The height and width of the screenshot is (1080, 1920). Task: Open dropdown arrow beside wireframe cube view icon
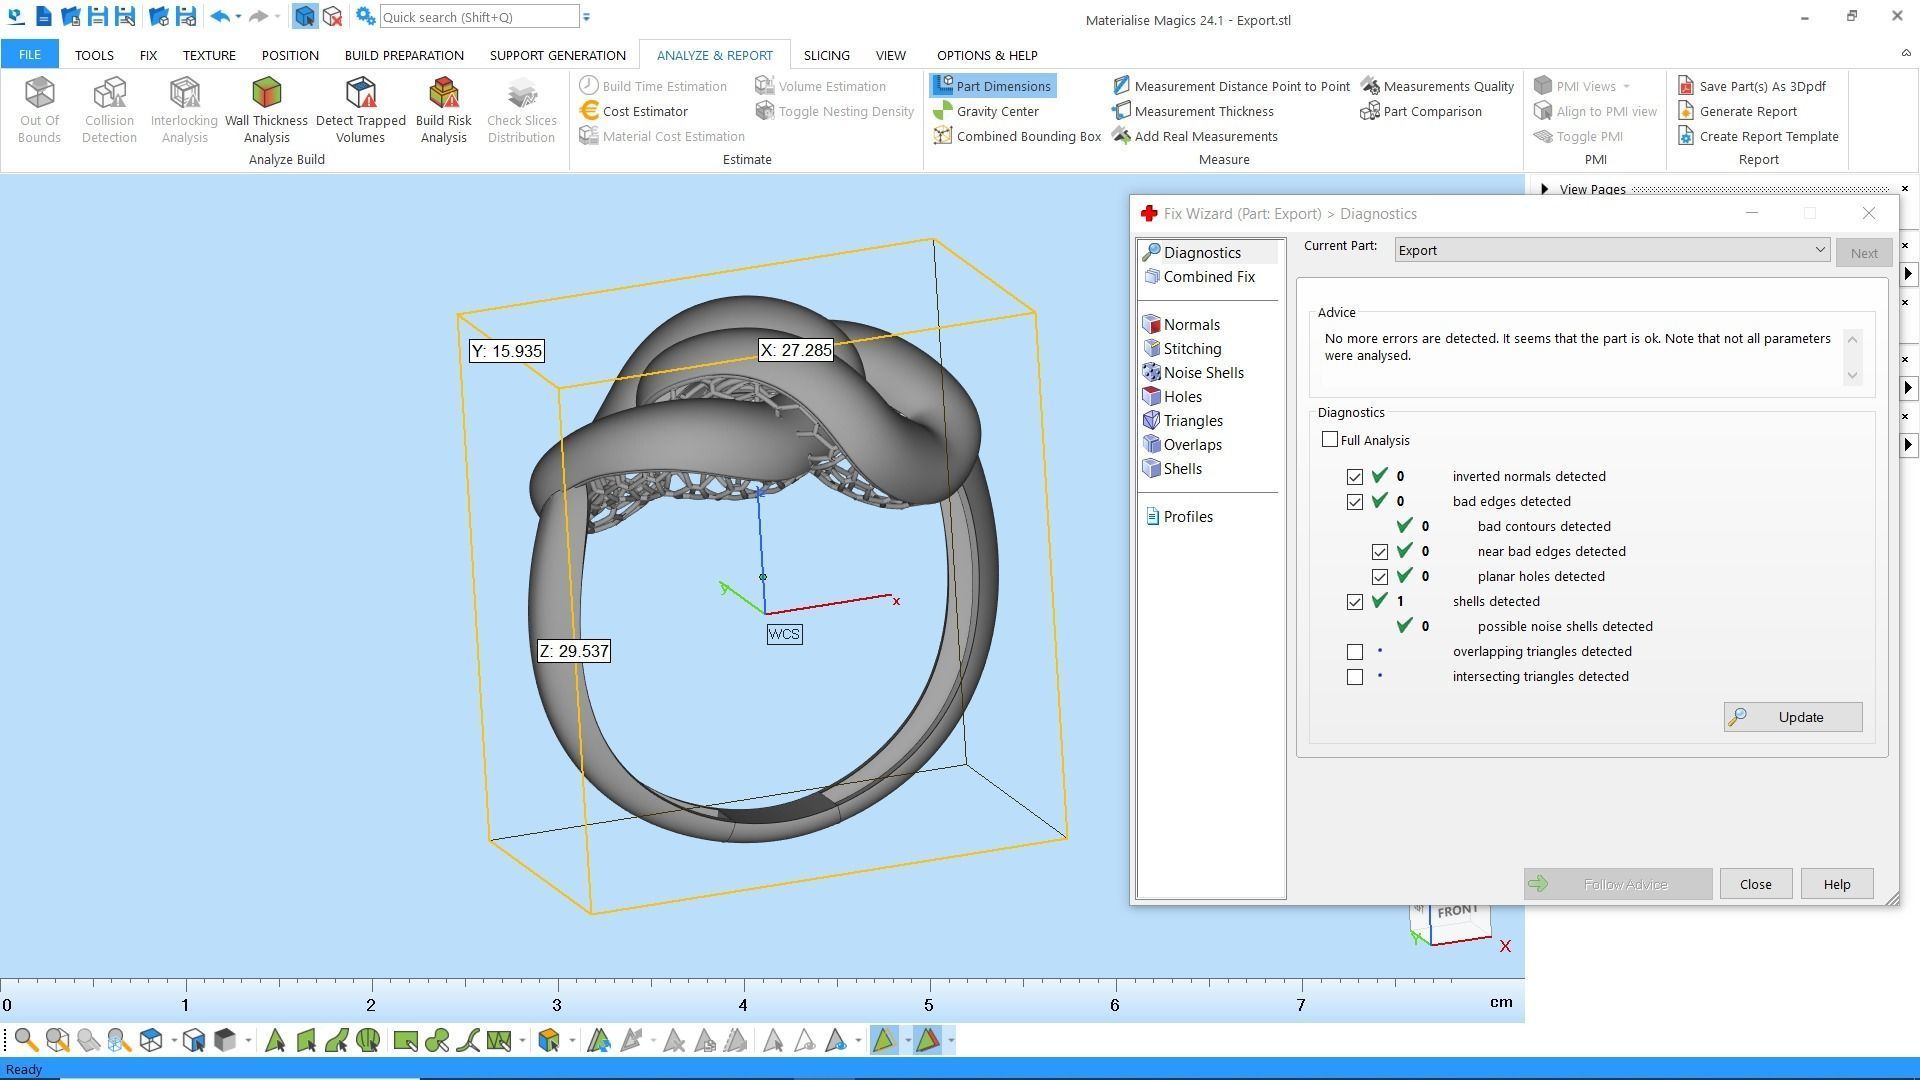pyautogui.click(x=174, y=1041)
